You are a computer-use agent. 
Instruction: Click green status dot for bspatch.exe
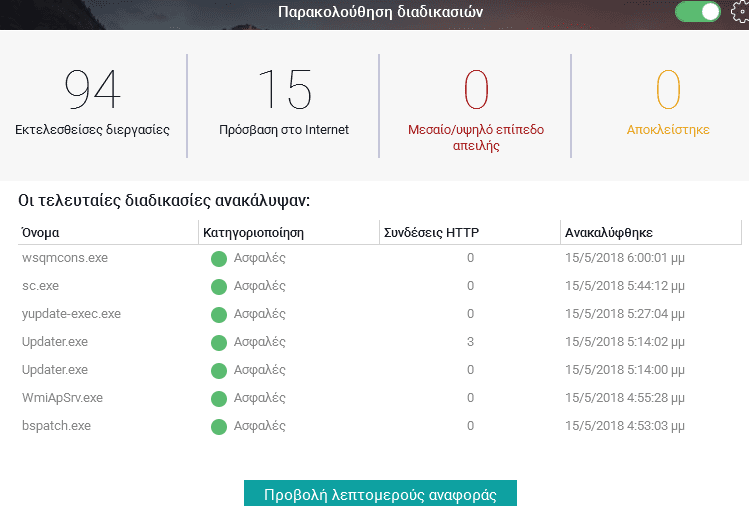coord(219,427)
